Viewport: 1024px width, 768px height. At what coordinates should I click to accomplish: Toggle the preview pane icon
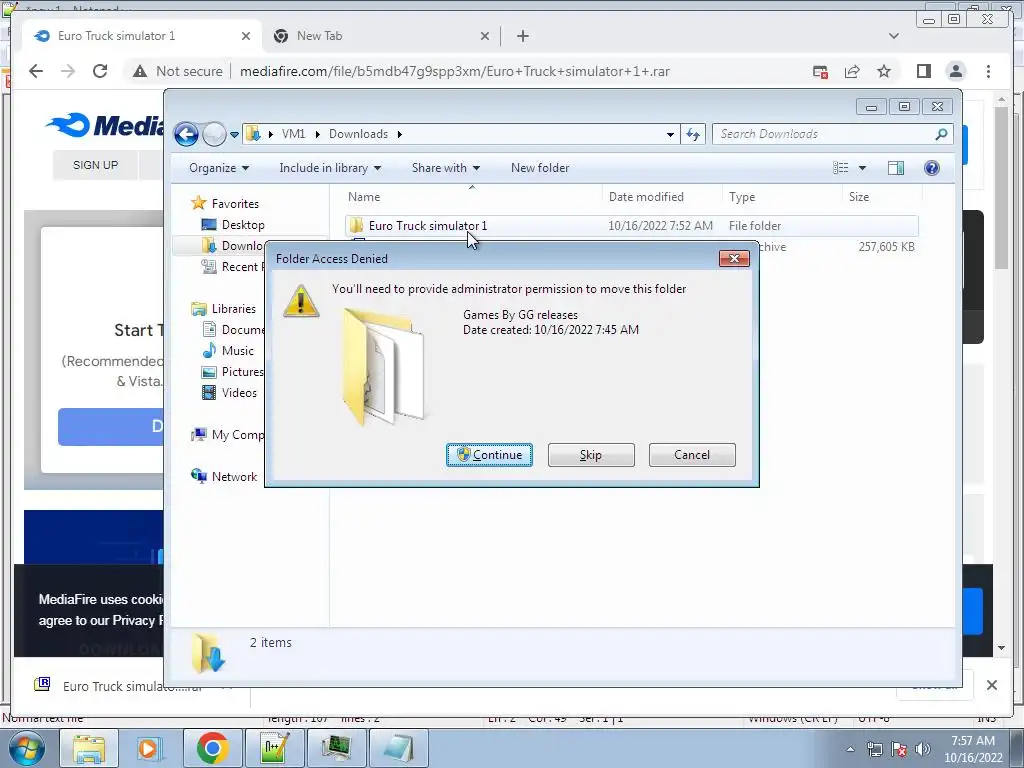(896, 168)
